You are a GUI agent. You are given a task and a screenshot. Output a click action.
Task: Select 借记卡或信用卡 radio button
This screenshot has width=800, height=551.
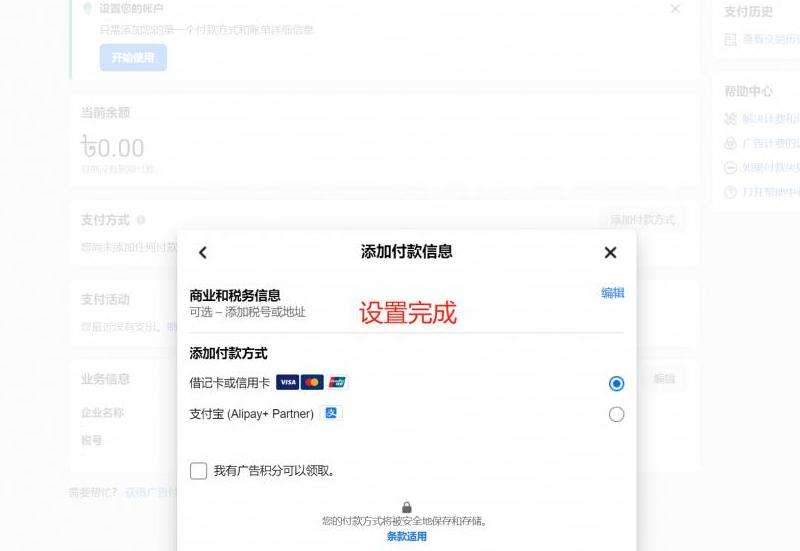coord(616,383)
